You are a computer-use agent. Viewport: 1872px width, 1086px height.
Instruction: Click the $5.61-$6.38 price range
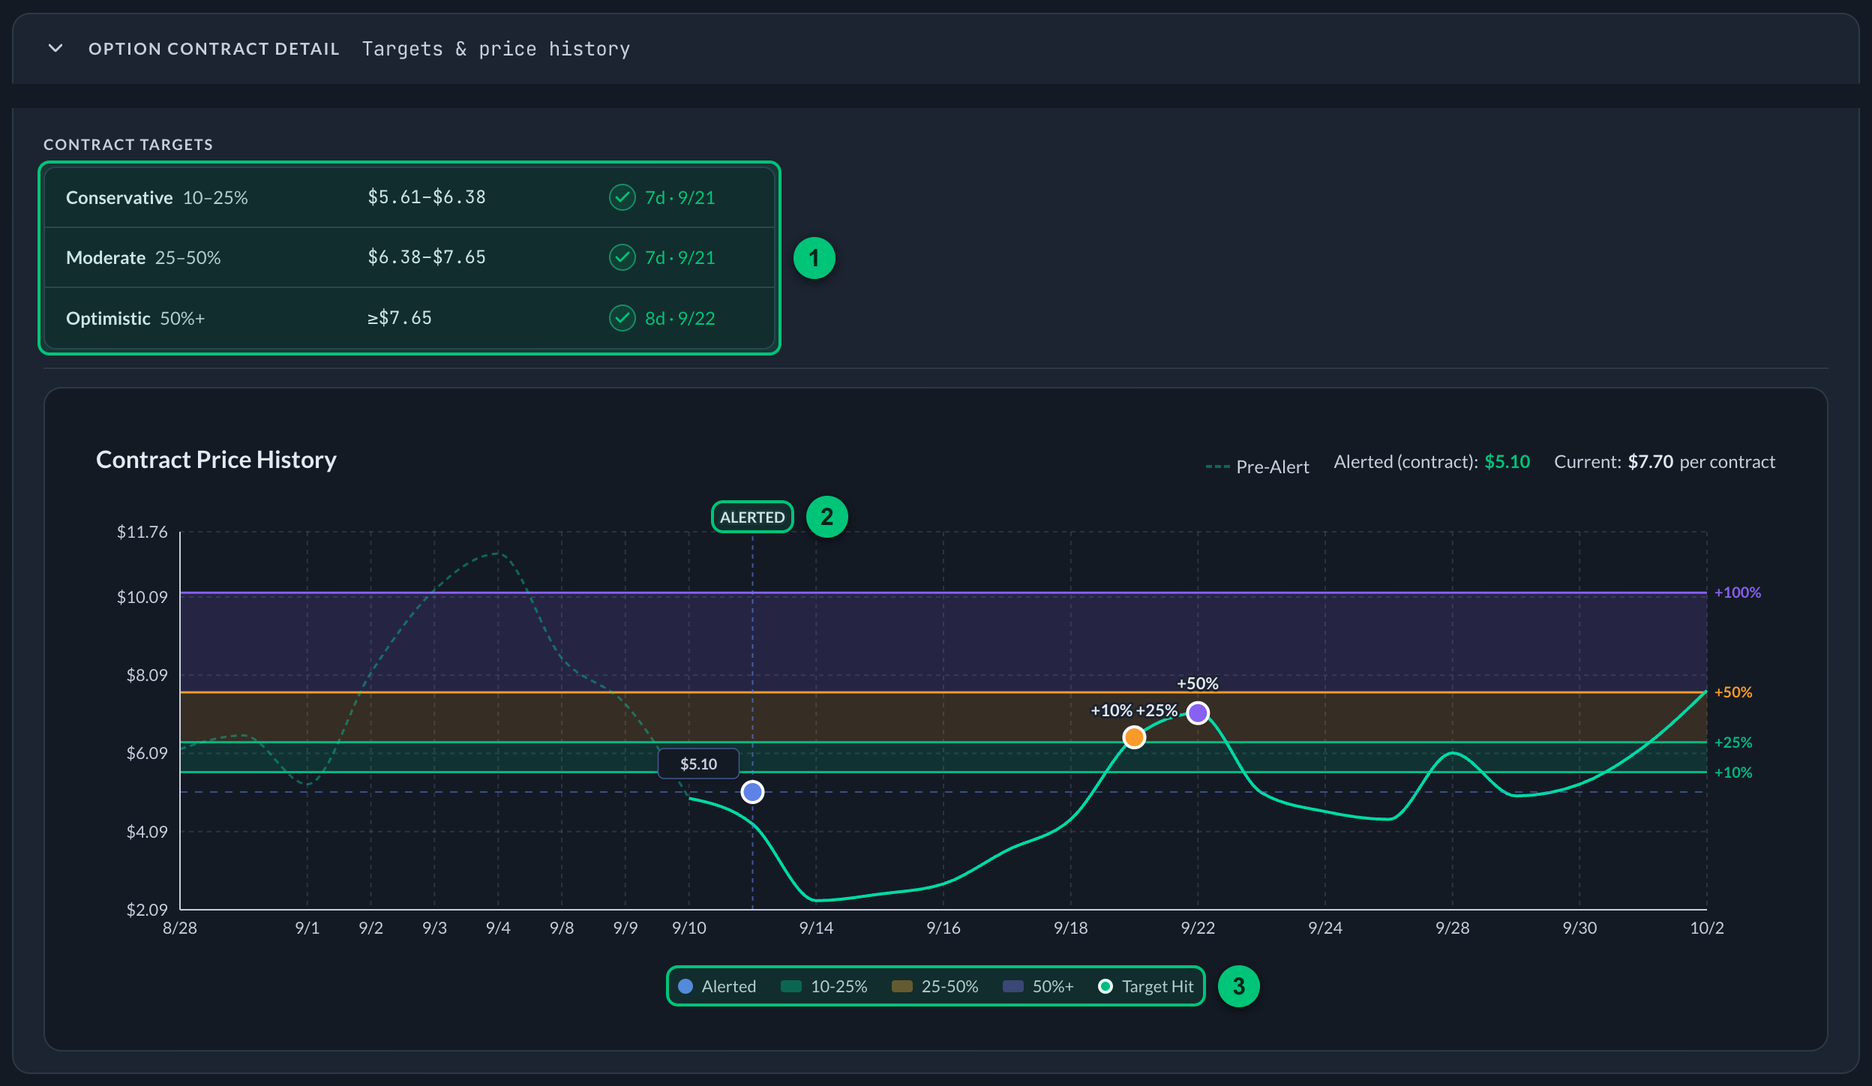pos(426,197)
